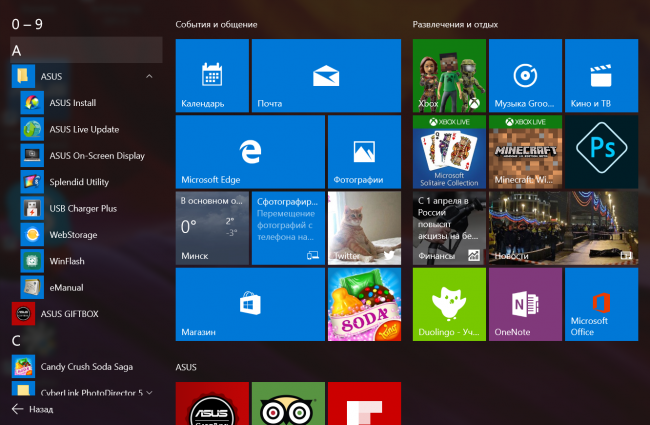The image size is (650, 425).
Task: Open the Почта mail tile
Action: tap(326, 75)
